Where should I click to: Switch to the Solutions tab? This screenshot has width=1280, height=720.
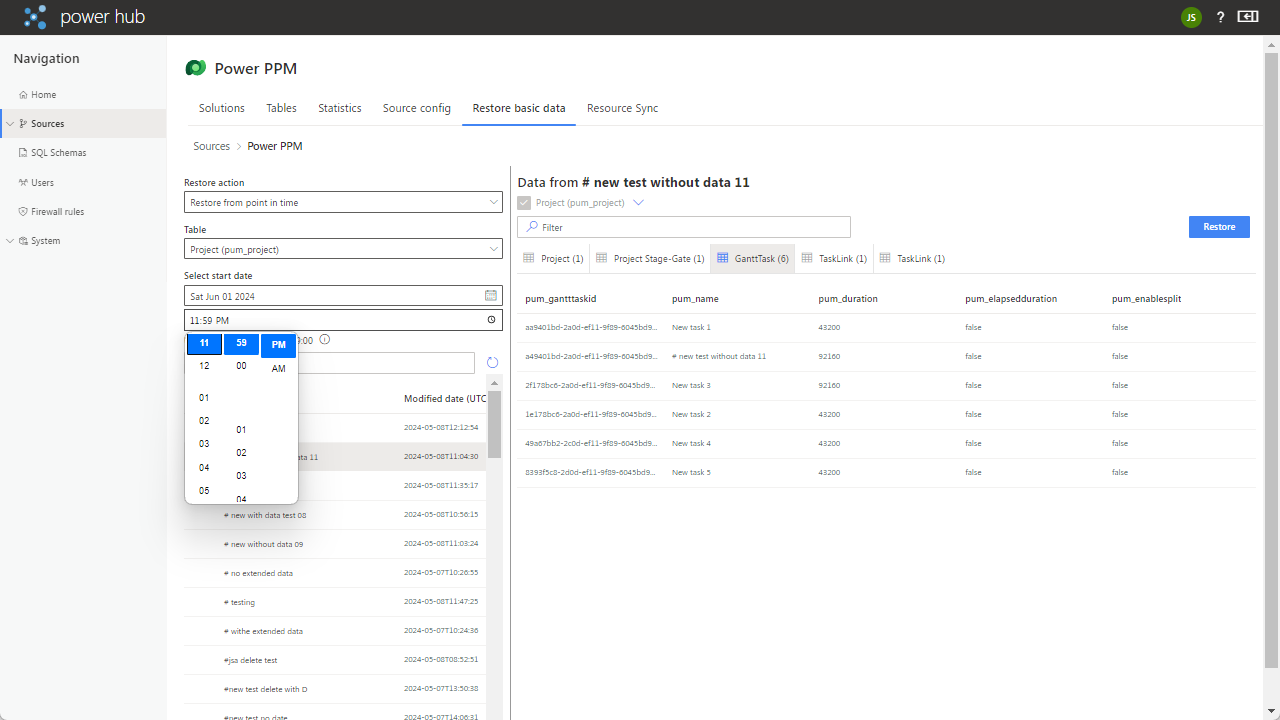[x=222, y=108]
